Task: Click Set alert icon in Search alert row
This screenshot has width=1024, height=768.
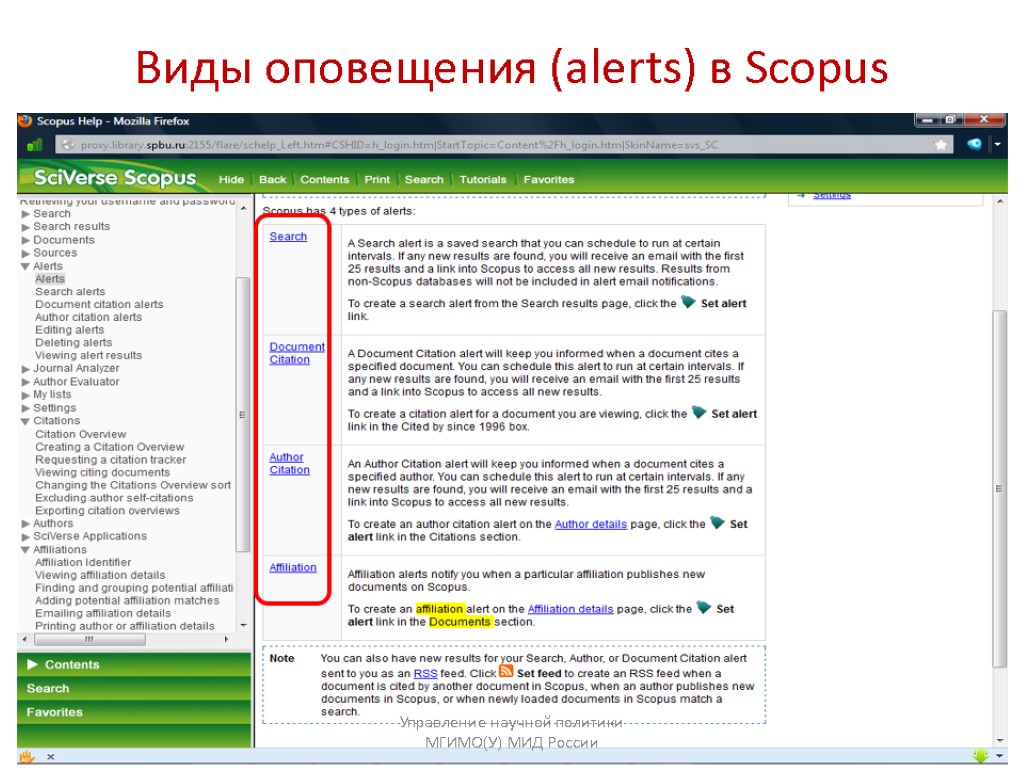Action: (x=688, y=302)
